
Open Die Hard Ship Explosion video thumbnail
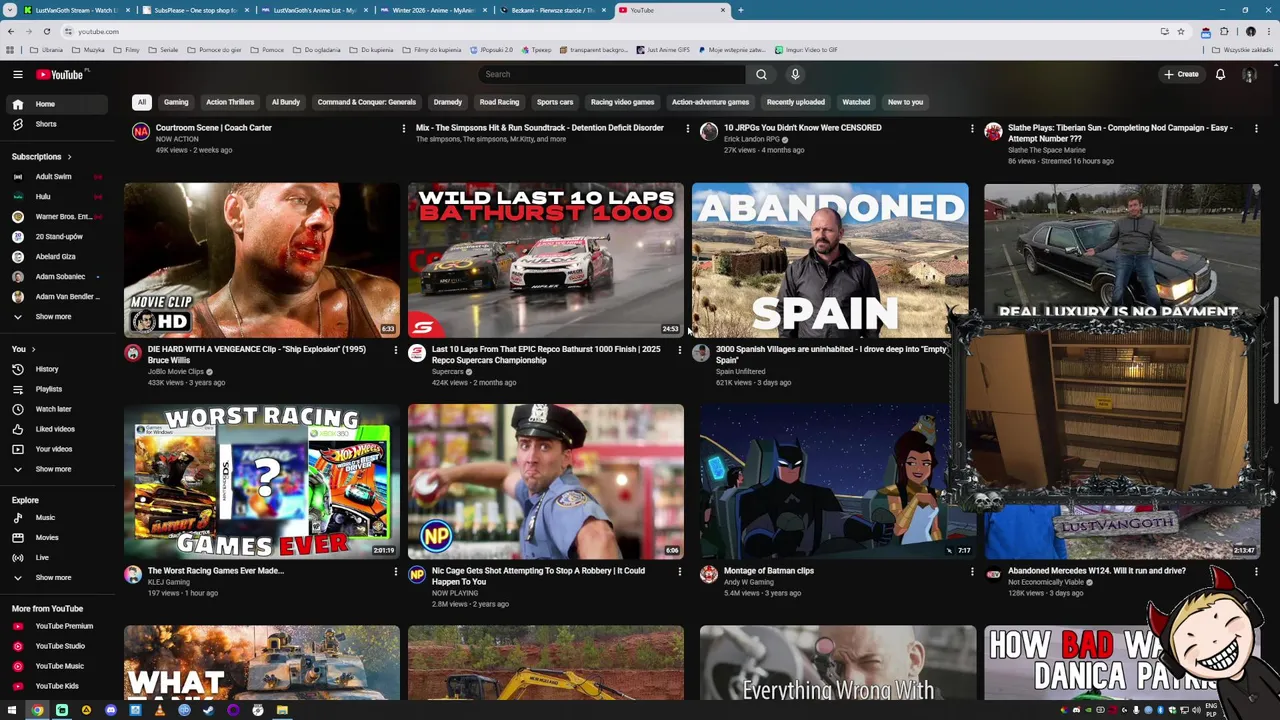pos(262,260)
